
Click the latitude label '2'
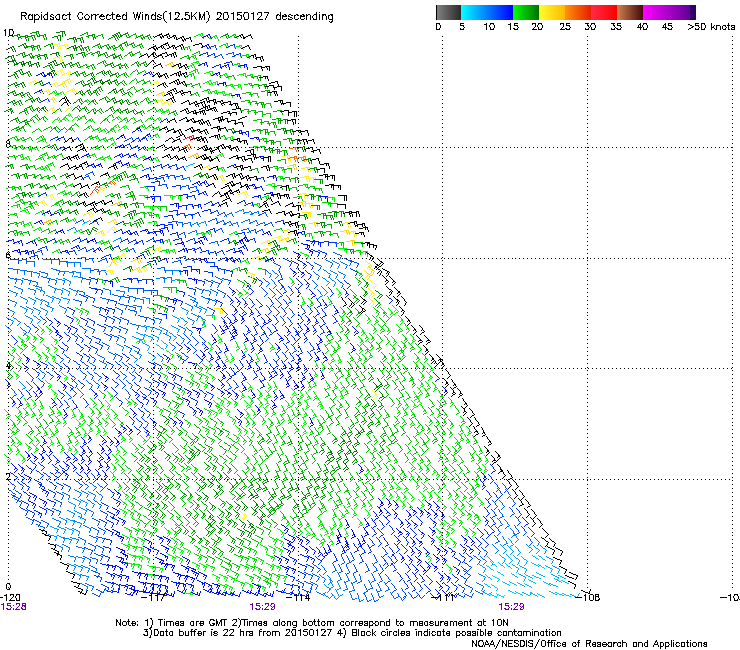click(8, 476)
